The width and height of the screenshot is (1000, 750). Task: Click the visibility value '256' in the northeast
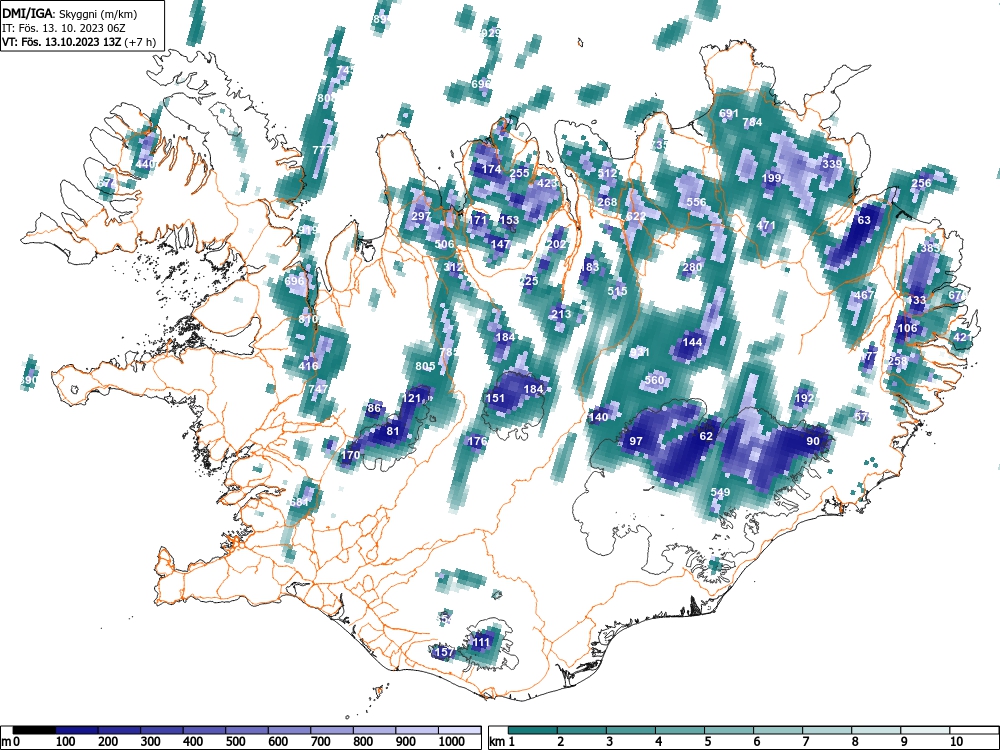tap(922, 183)
